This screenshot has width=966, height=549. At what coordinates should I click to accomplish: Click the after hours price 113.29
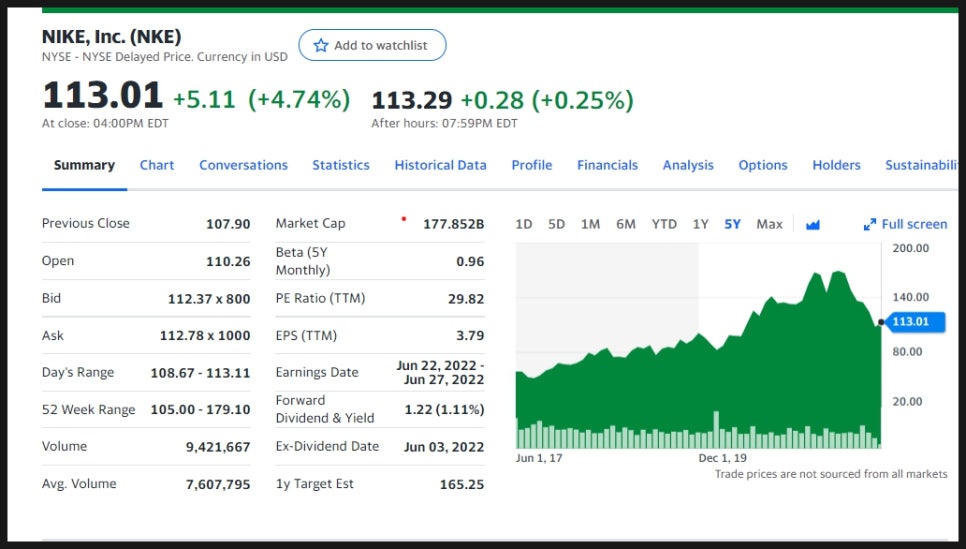tap(412, 100)
